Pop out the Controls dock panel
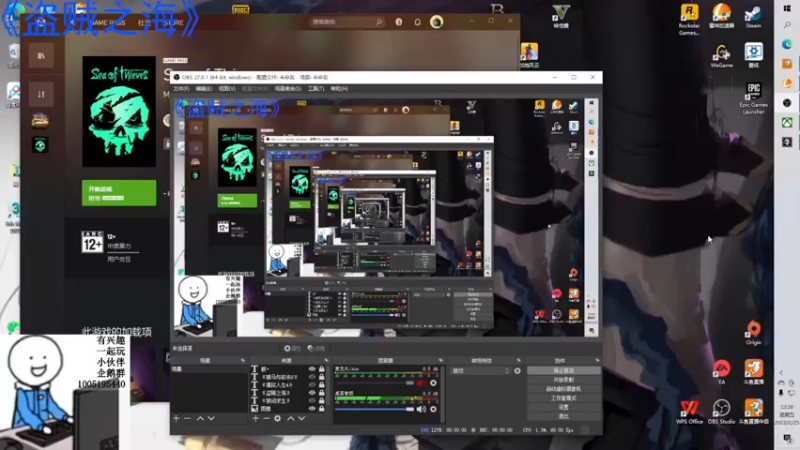Image resolution: width=800 pixels, height=450 pixels. pyautogui.click(x=597, y=360)
